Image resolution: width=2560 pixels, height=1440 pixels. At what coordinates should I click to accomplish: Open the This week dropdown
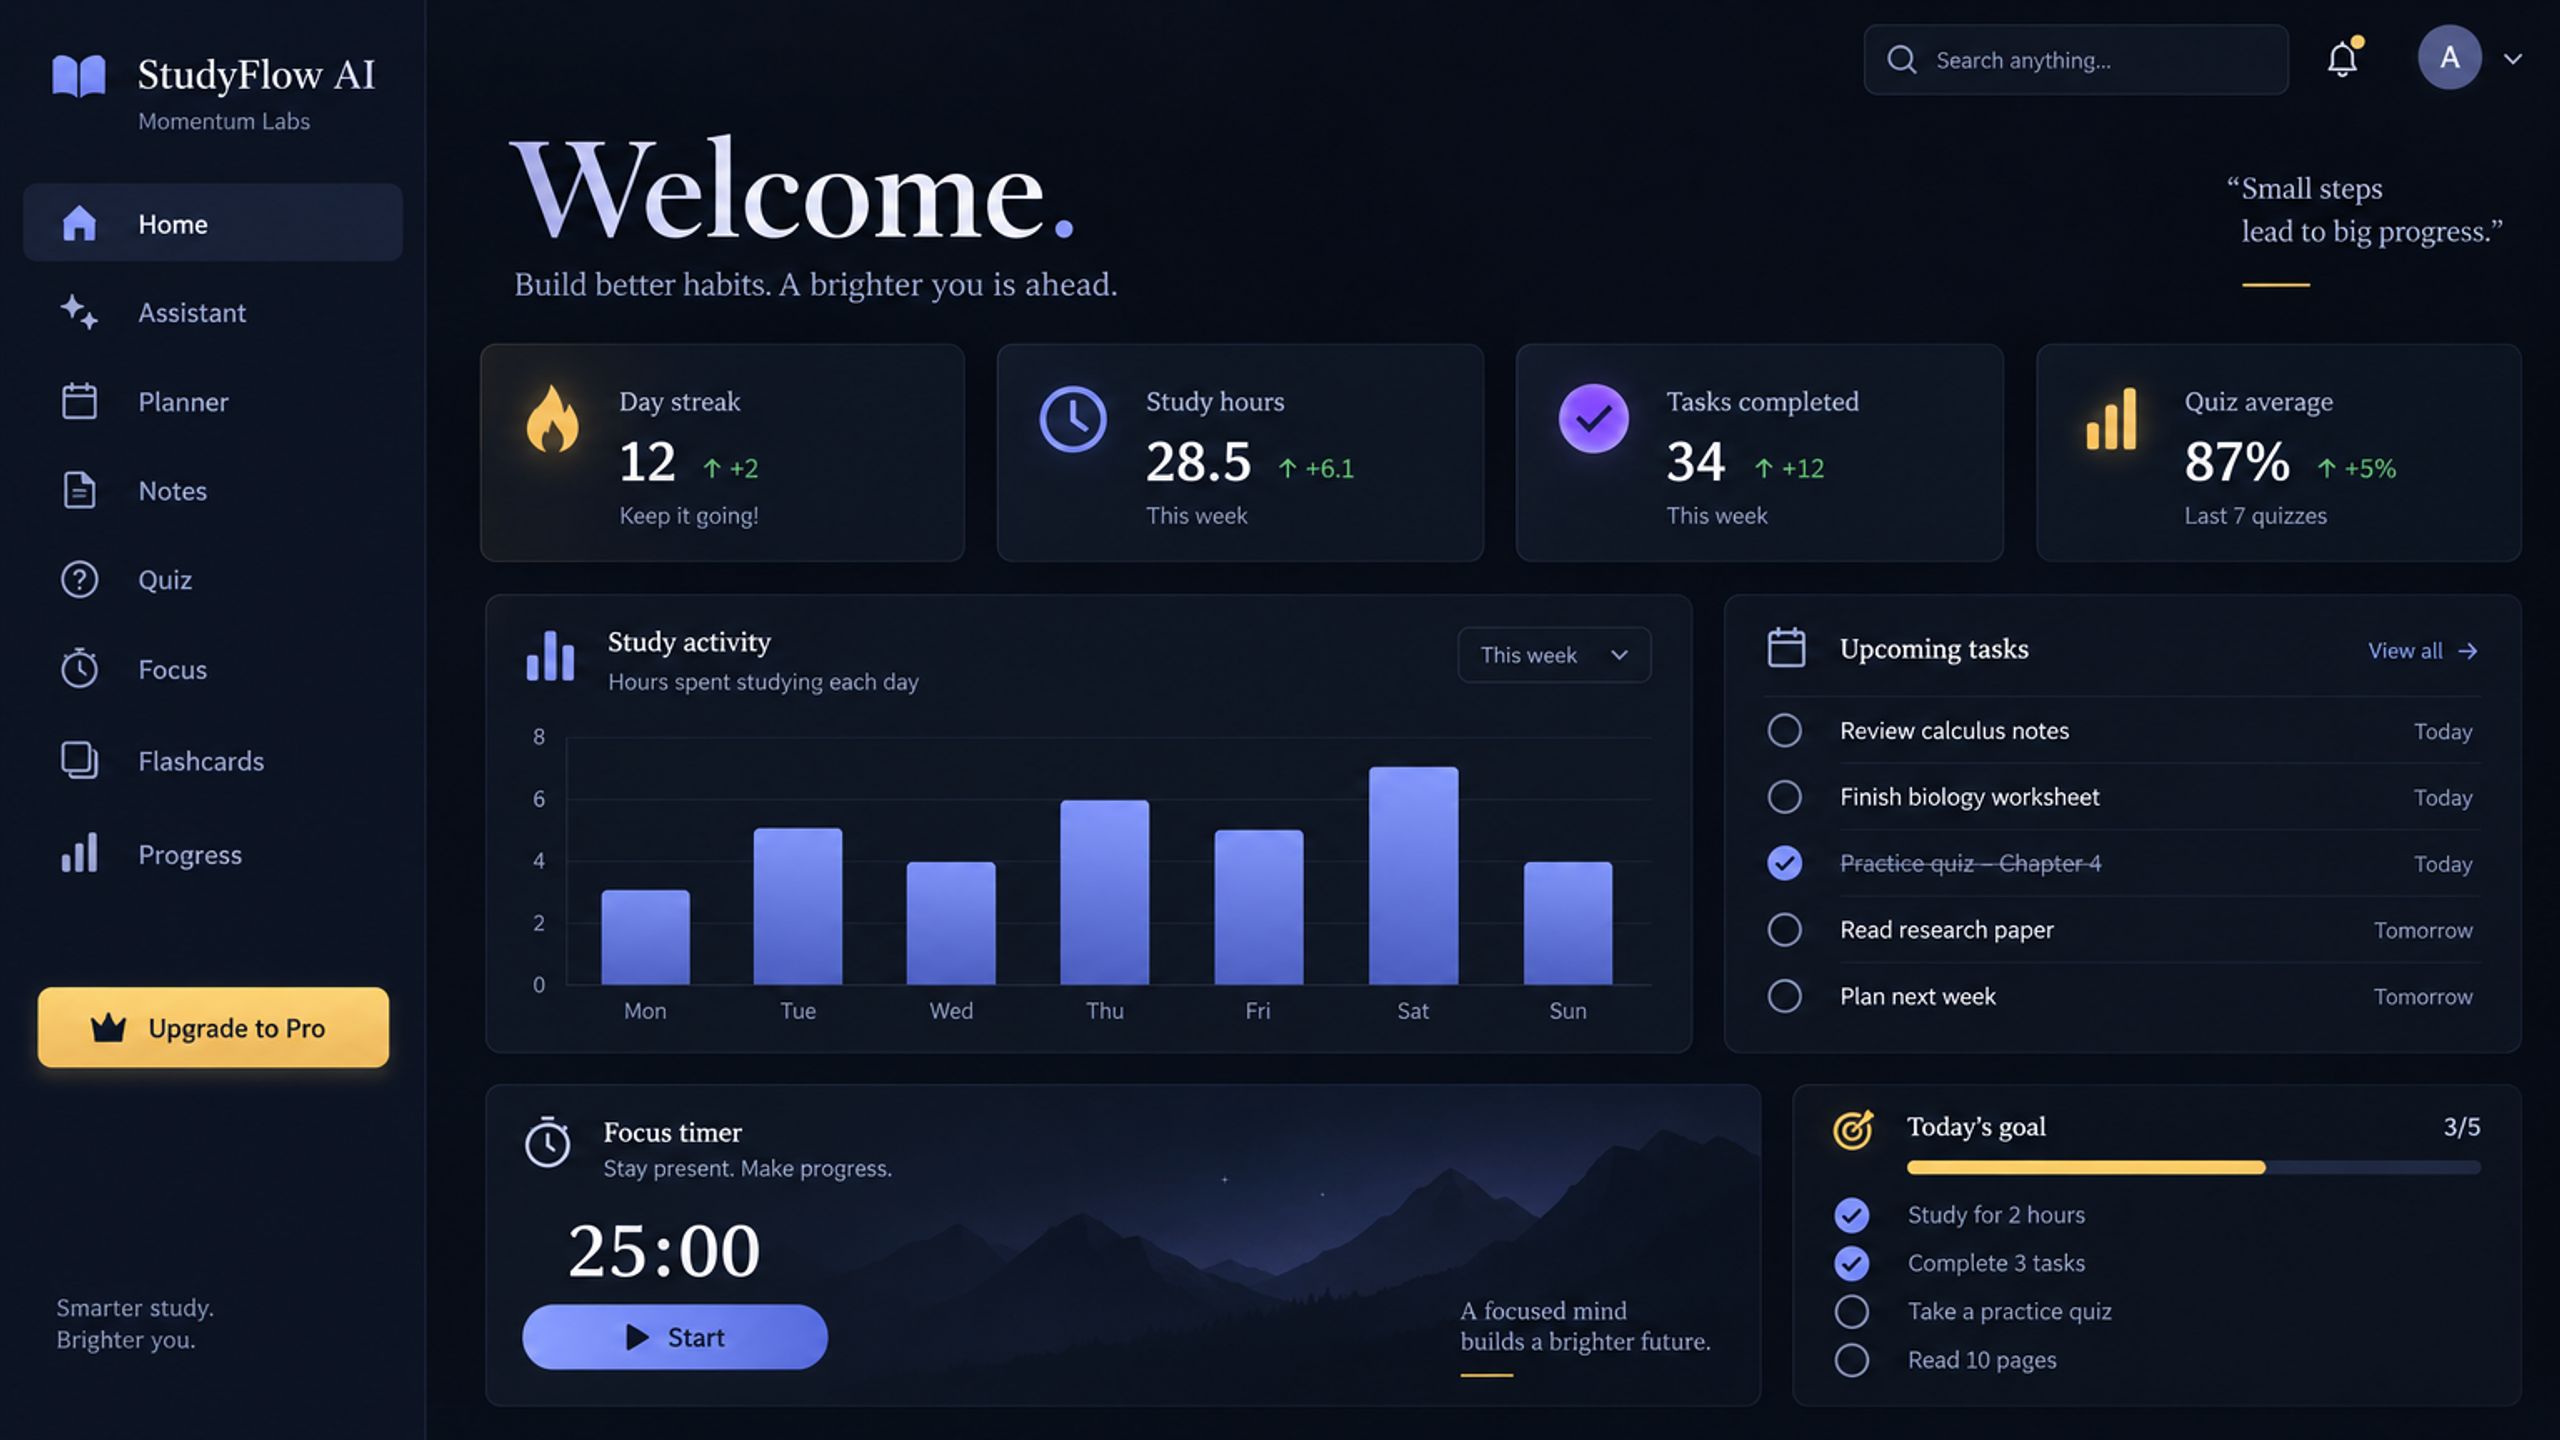[x=1554, y=655]
